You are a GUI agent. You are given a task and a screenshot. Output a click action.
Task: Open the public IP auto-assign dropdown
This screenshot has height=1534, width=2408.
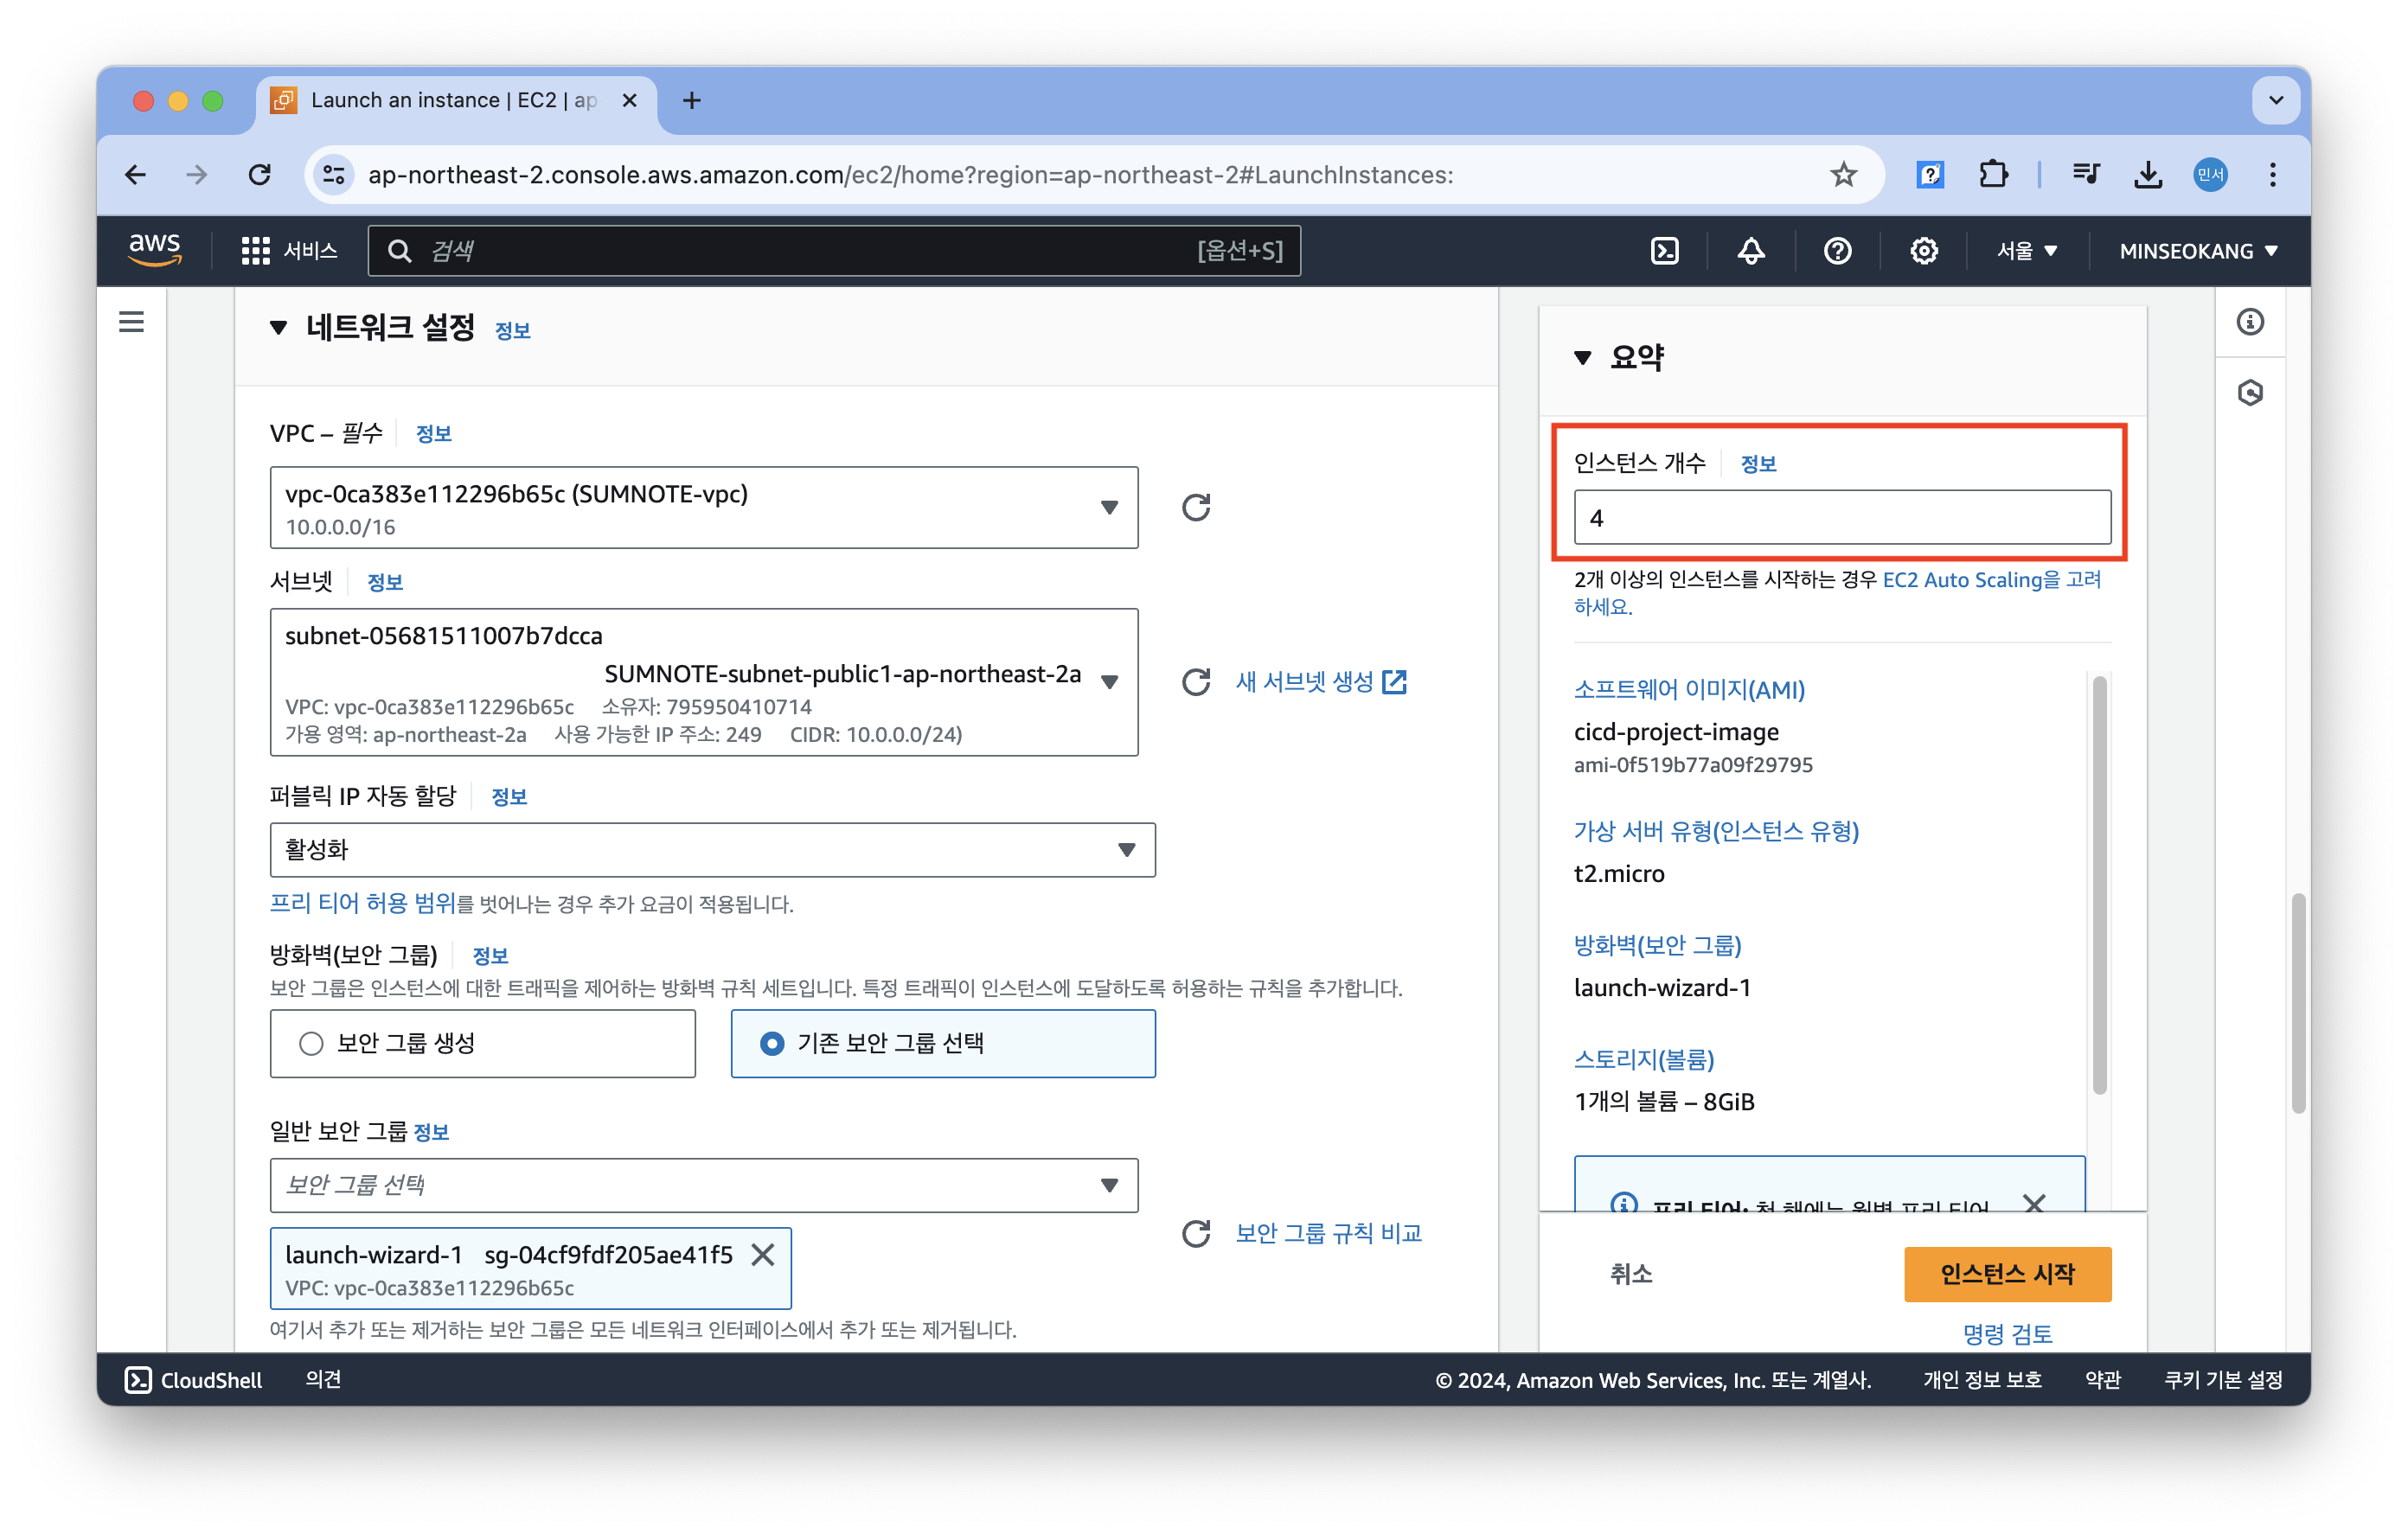pos(712,850)
